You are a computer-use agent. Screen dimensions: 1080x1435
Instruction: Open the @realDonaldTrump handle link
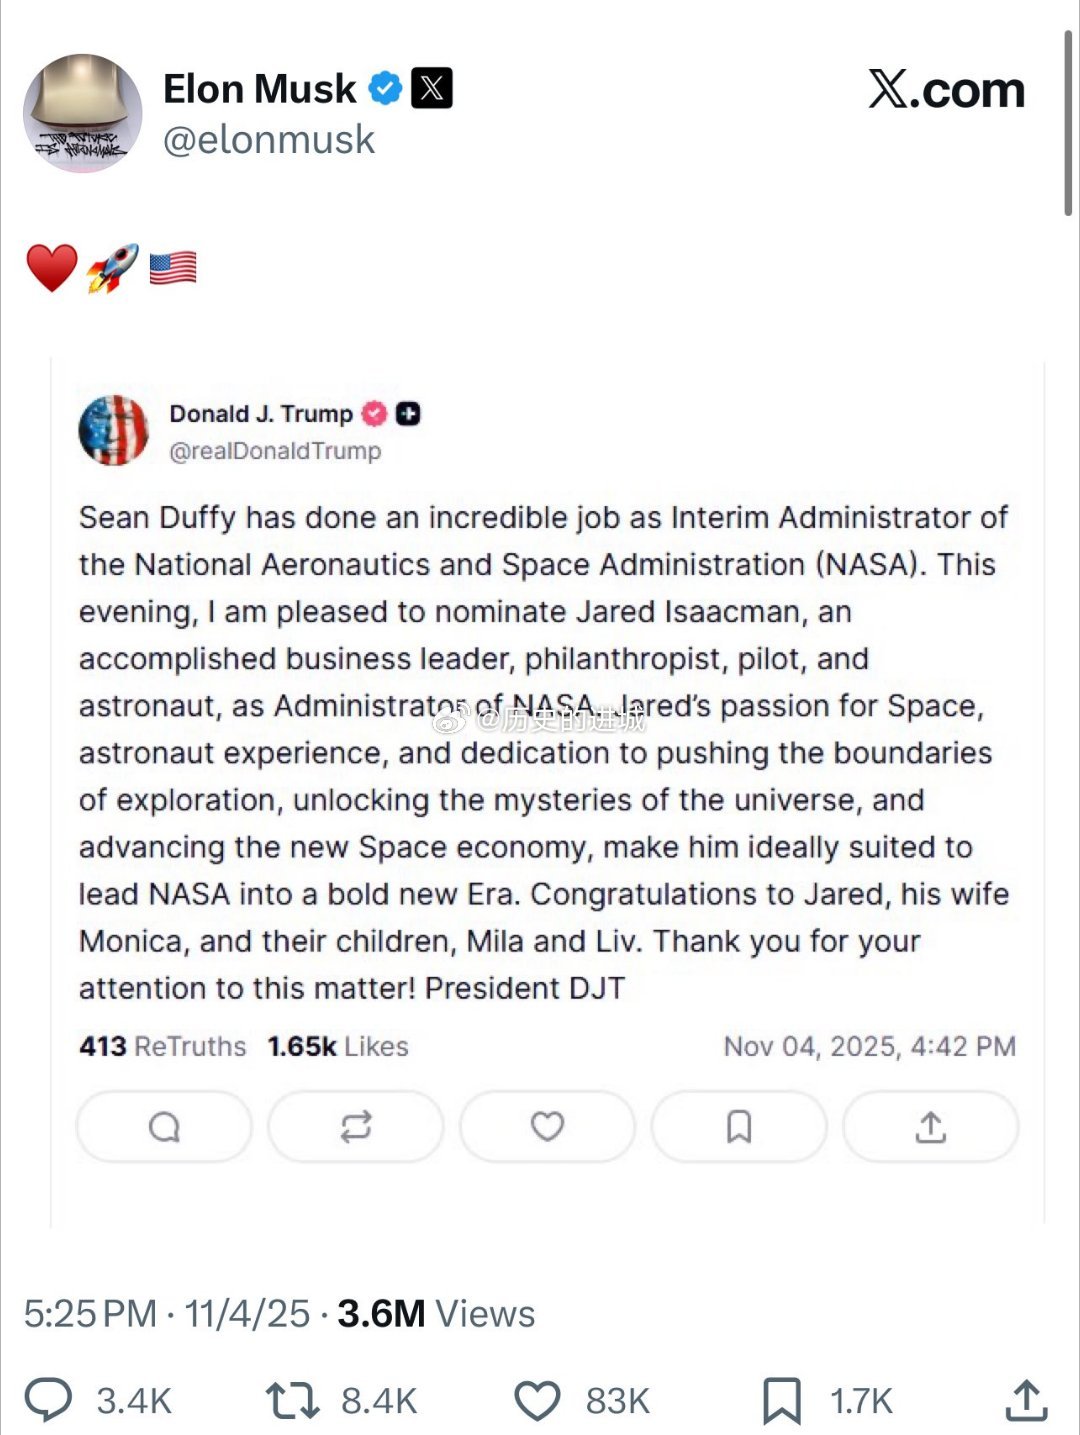coord(275,451)
